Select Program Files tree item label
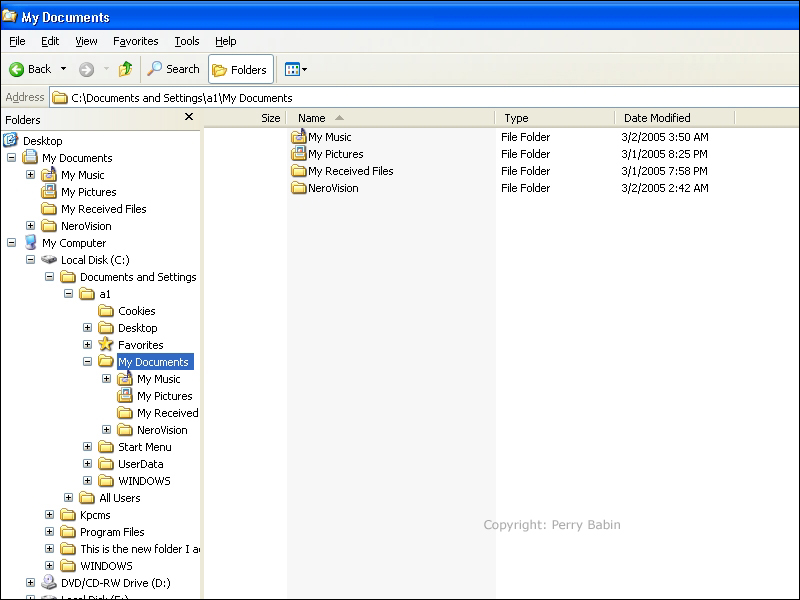This screenshot has height=600, width=800. coord(112,532)
